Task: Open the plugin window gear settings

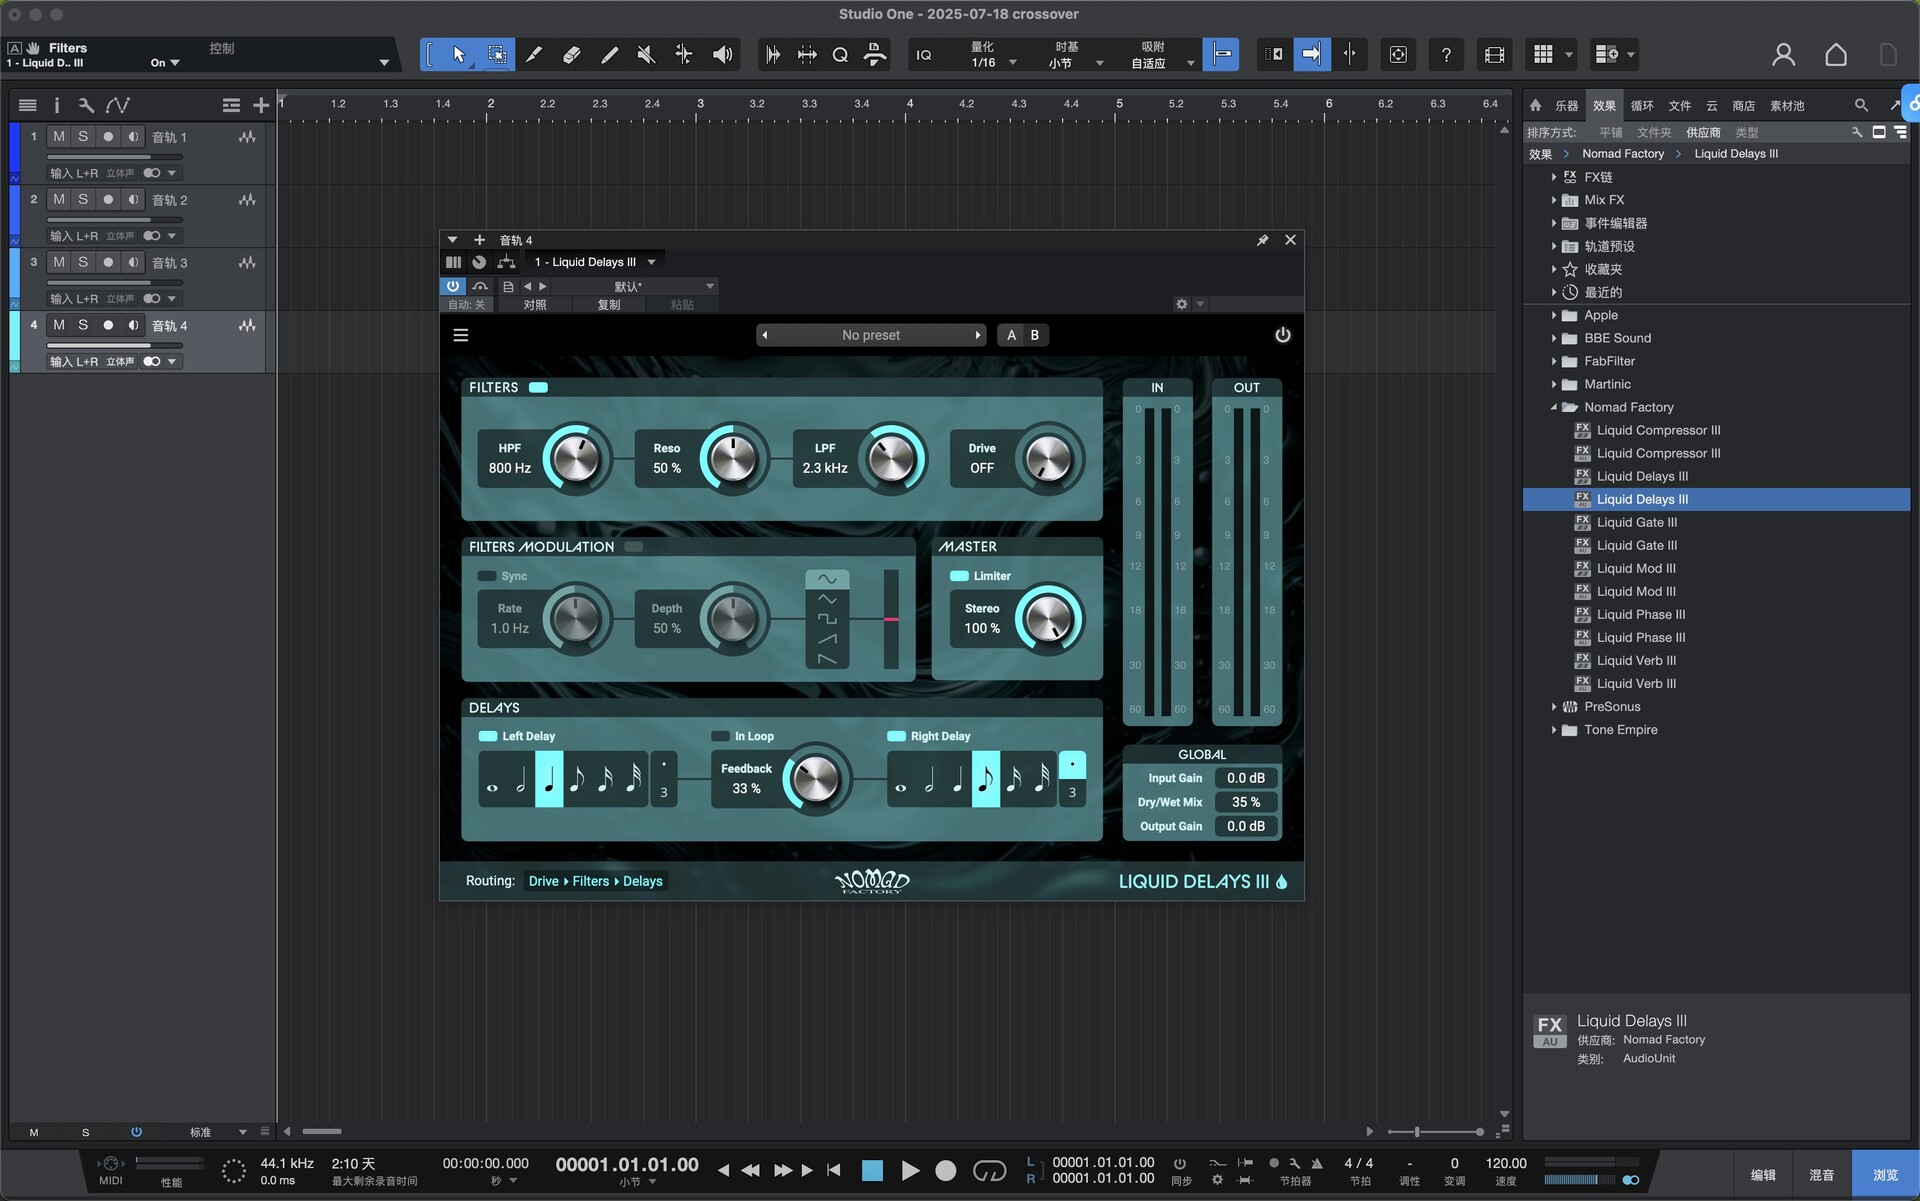Action: (x=1182, y=304)
